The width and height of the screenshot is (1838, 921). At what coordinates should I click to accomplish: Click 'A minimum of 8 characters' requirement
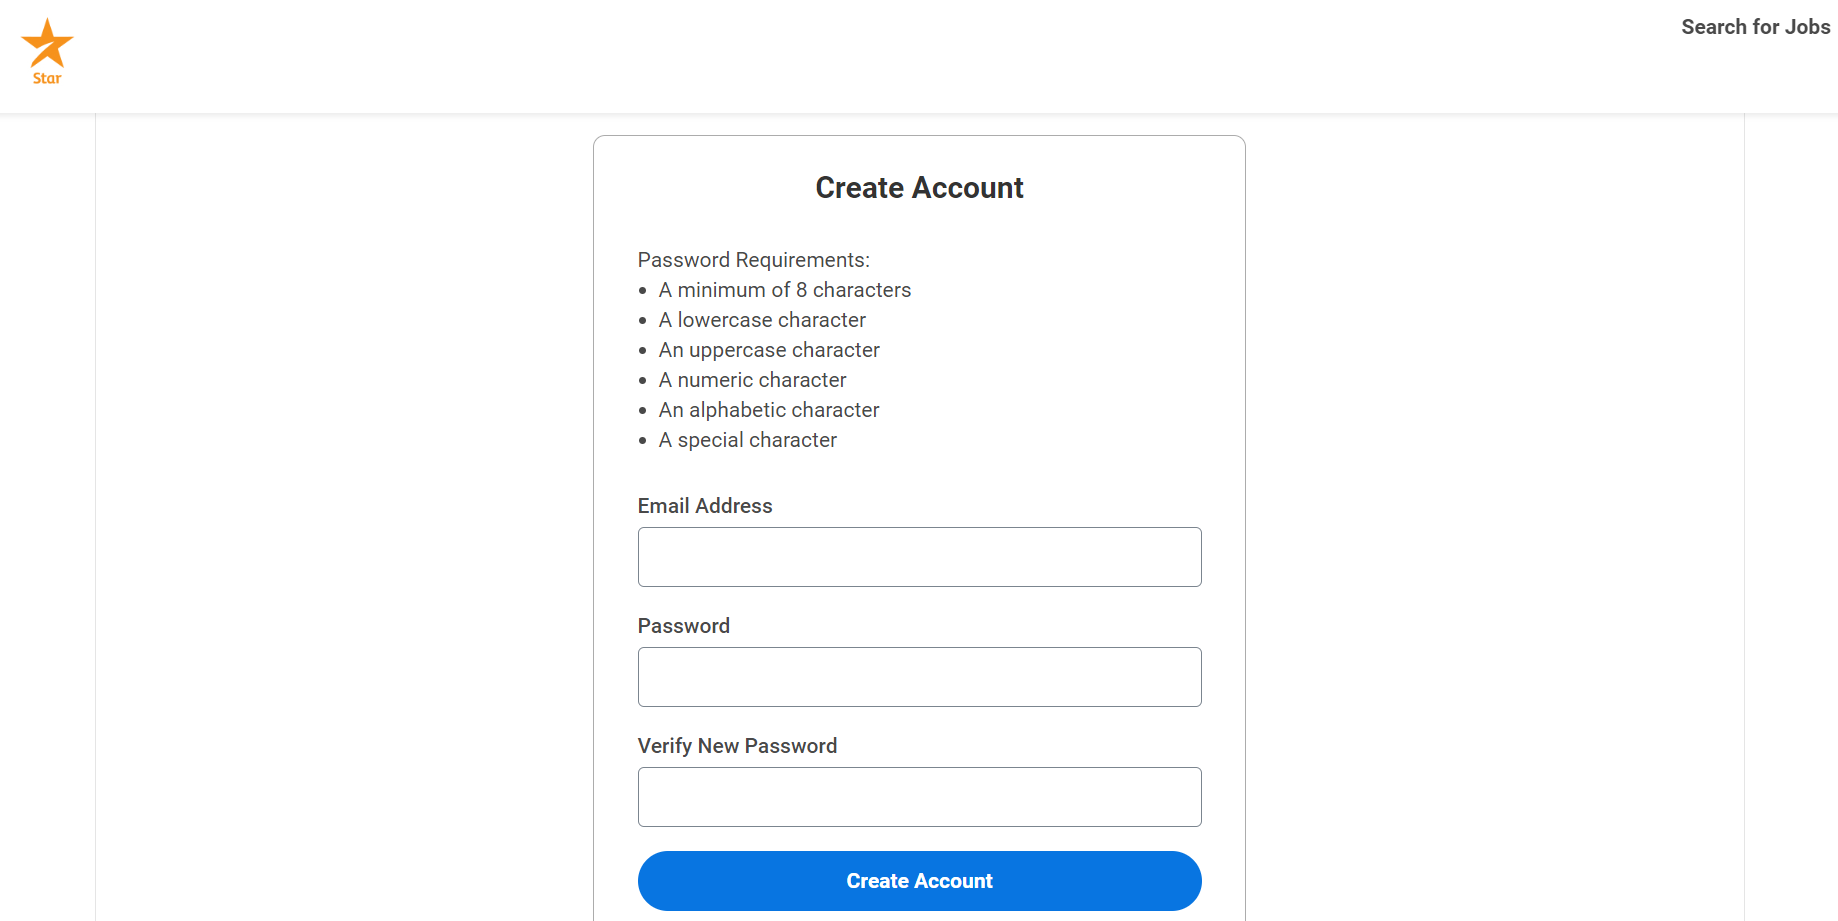click(785, 290)
